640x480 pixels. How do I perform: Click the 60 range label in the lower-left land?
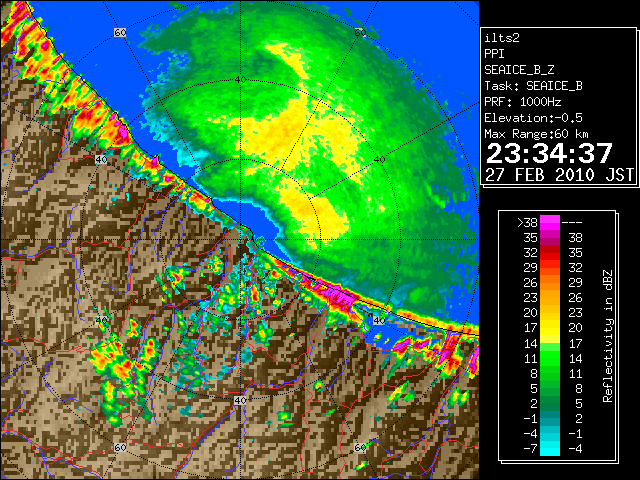pos(120,448)
